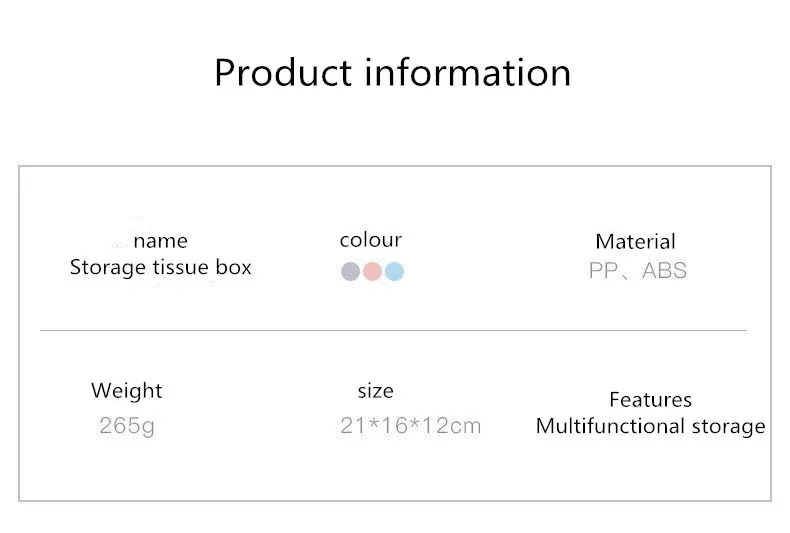The width and height of the screenshot is (790, 533).
Task: Select the '265g' weight value
Action: 127,426
